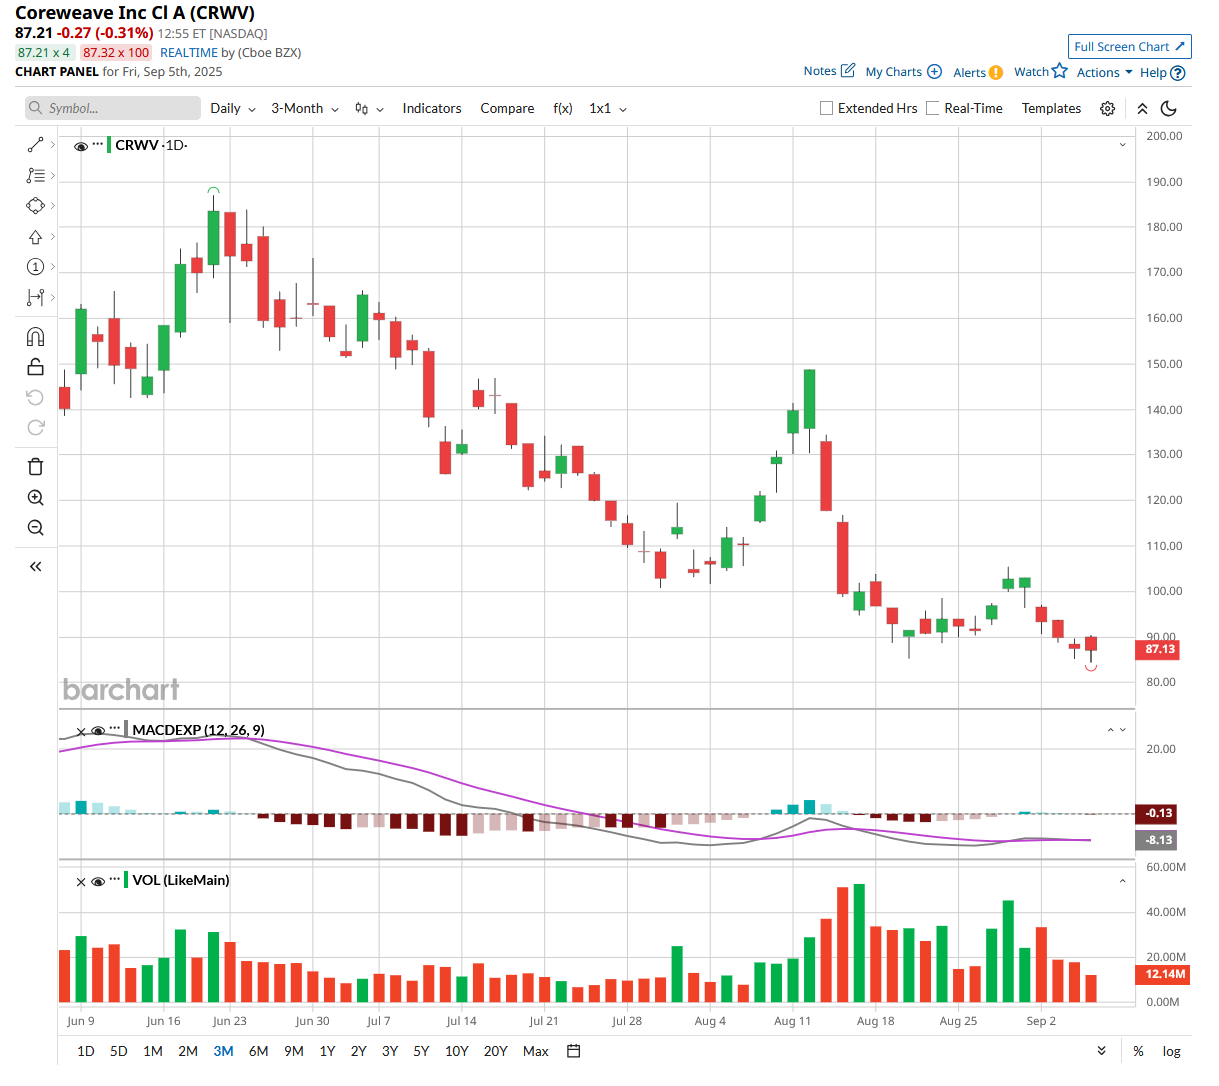Collapse the drawing tools sidebar
The image size is (1219, 1086).
click(35, 566)
